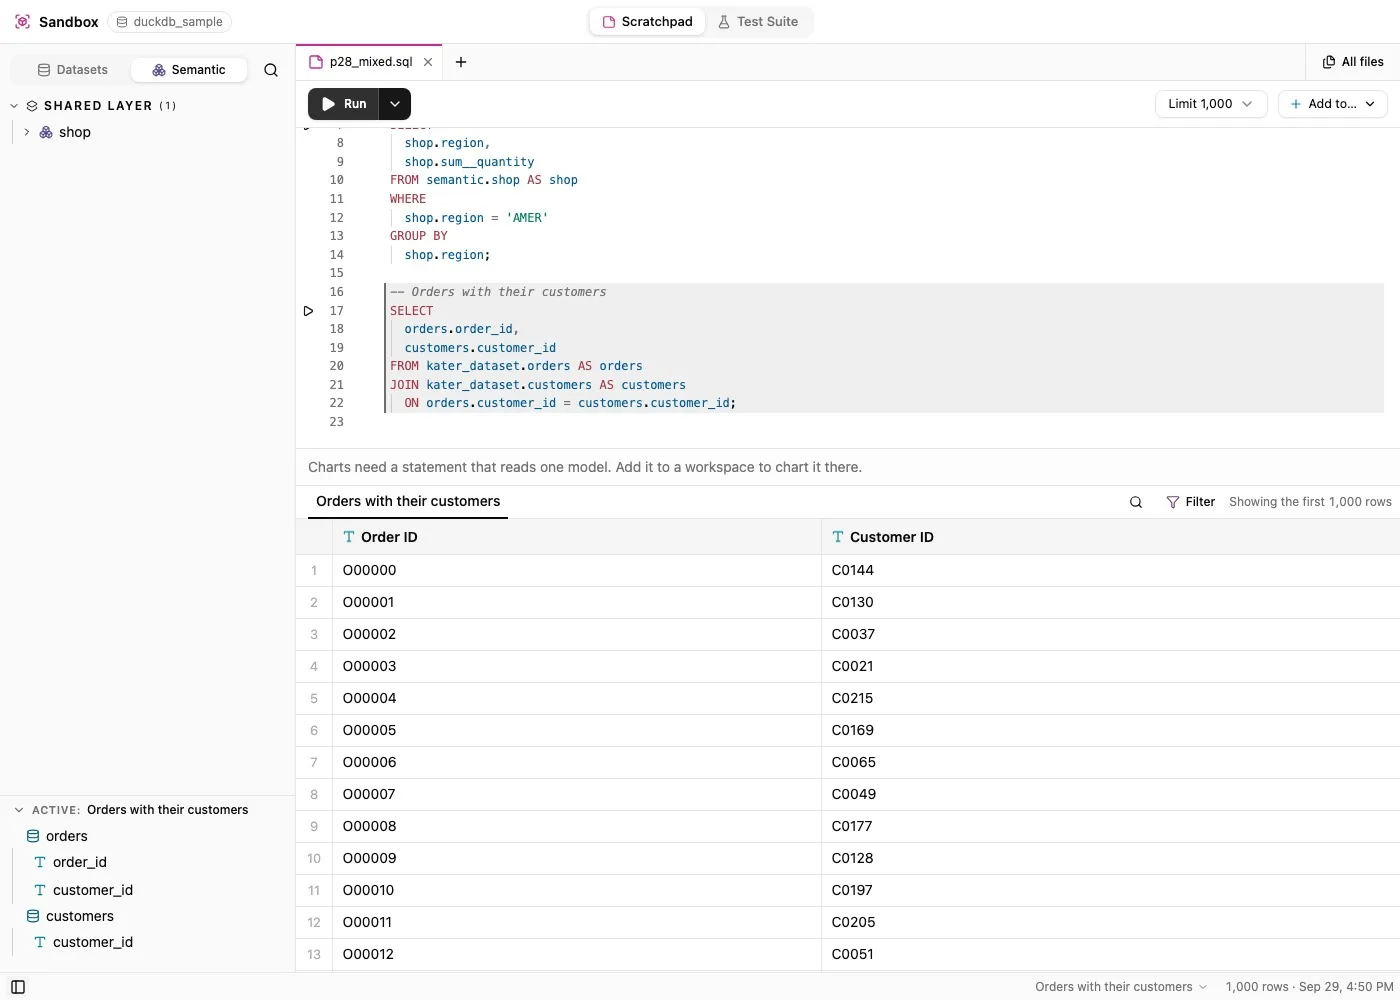
Task: Click the Shared Layer stack icon
Action: (x=32, y=106)
